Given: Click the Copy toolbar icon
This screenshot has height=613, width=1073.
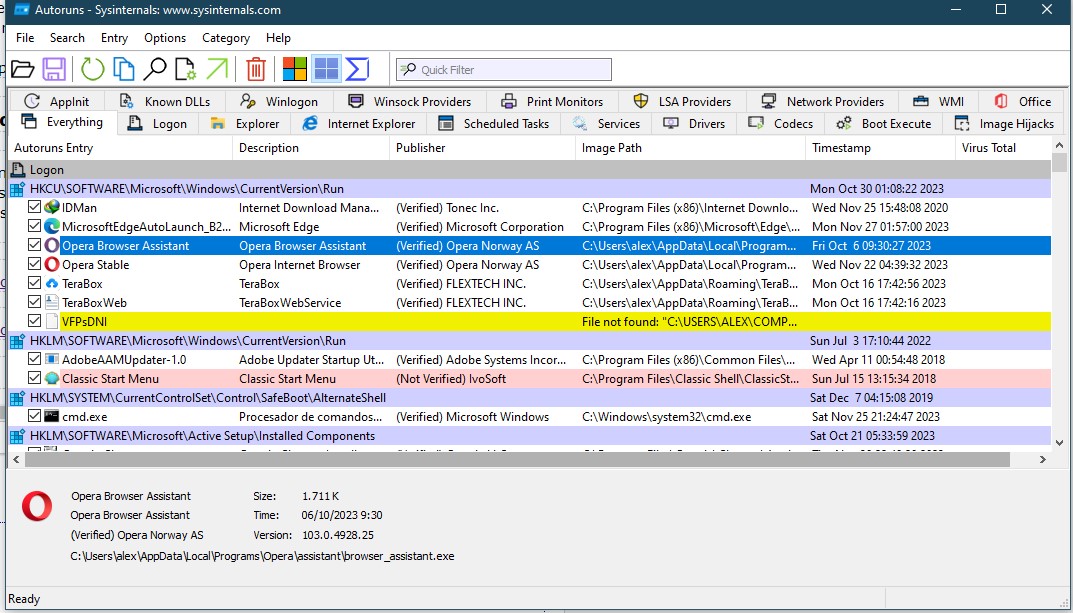Looking at the screenshot, I should point(123,69).
